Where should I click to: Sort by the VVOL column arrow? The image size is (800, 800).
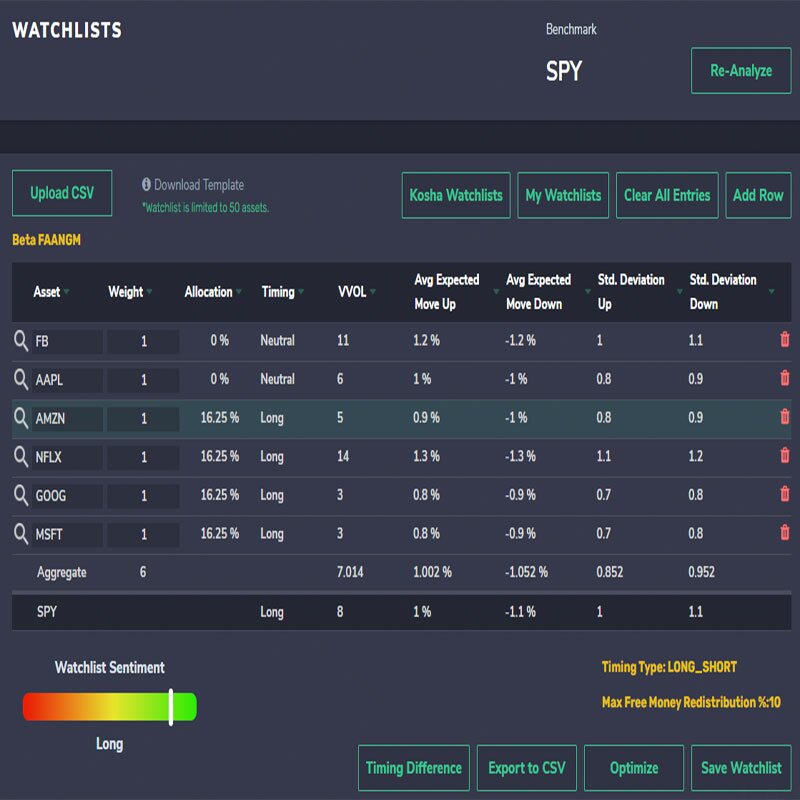pyautogui.click(x=373, y=292)
